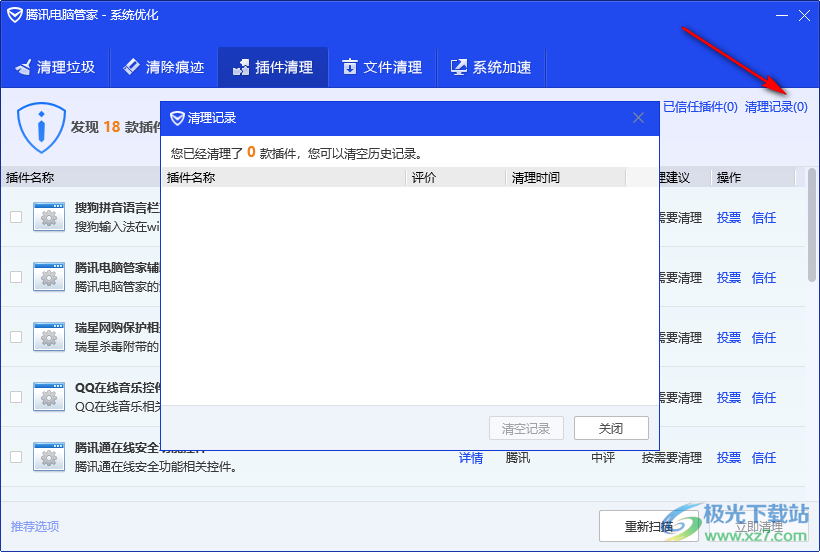
Task: Check the 腾讯通在线安全 plugin checkbox
Action: tap(16, 457)
